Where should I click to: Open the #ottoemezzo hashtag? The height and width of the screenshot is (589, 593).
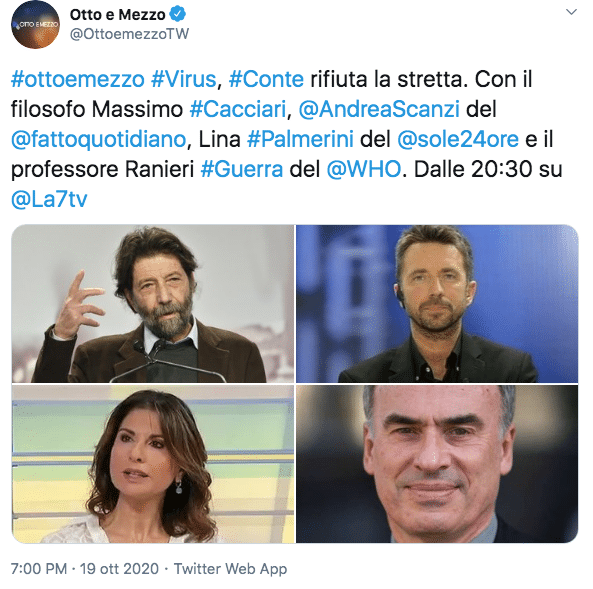point(78,79)
